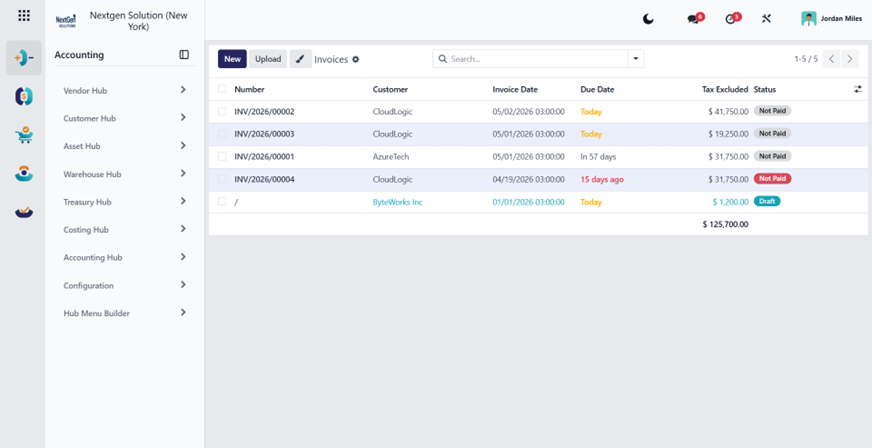Expand the Treasury Hub chevron
Viewport: 872px width, 448px height.
(183, 201)
